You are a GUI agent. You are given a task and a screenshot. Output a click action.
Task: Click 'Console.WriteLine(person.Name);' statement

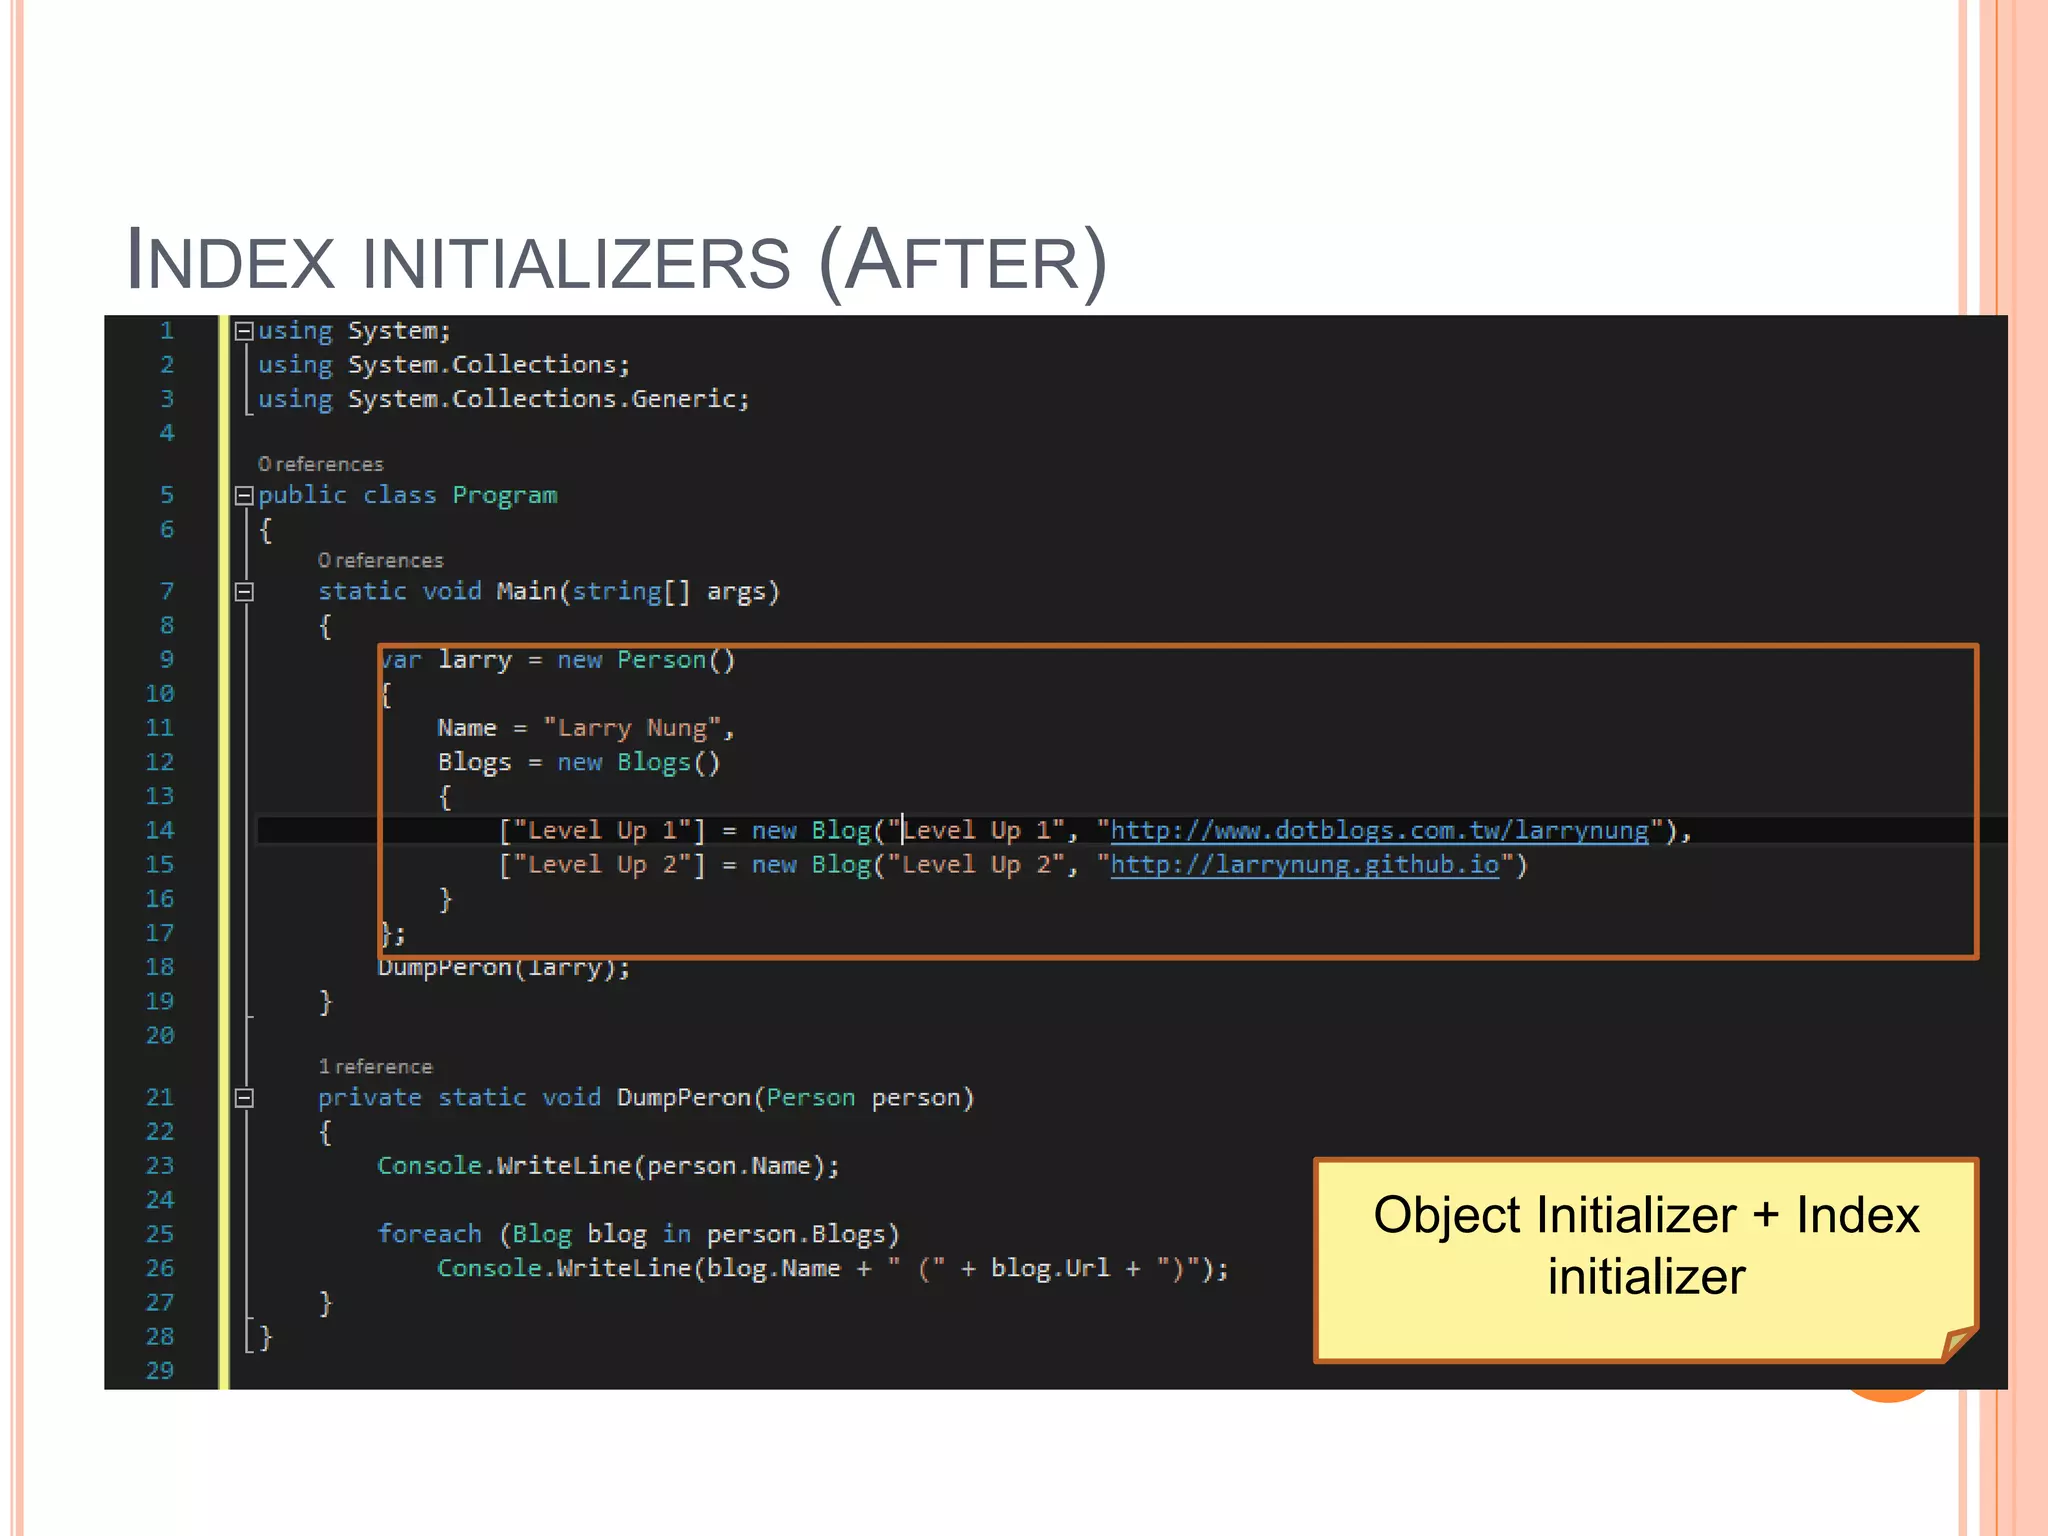[x=609, y=1166]
